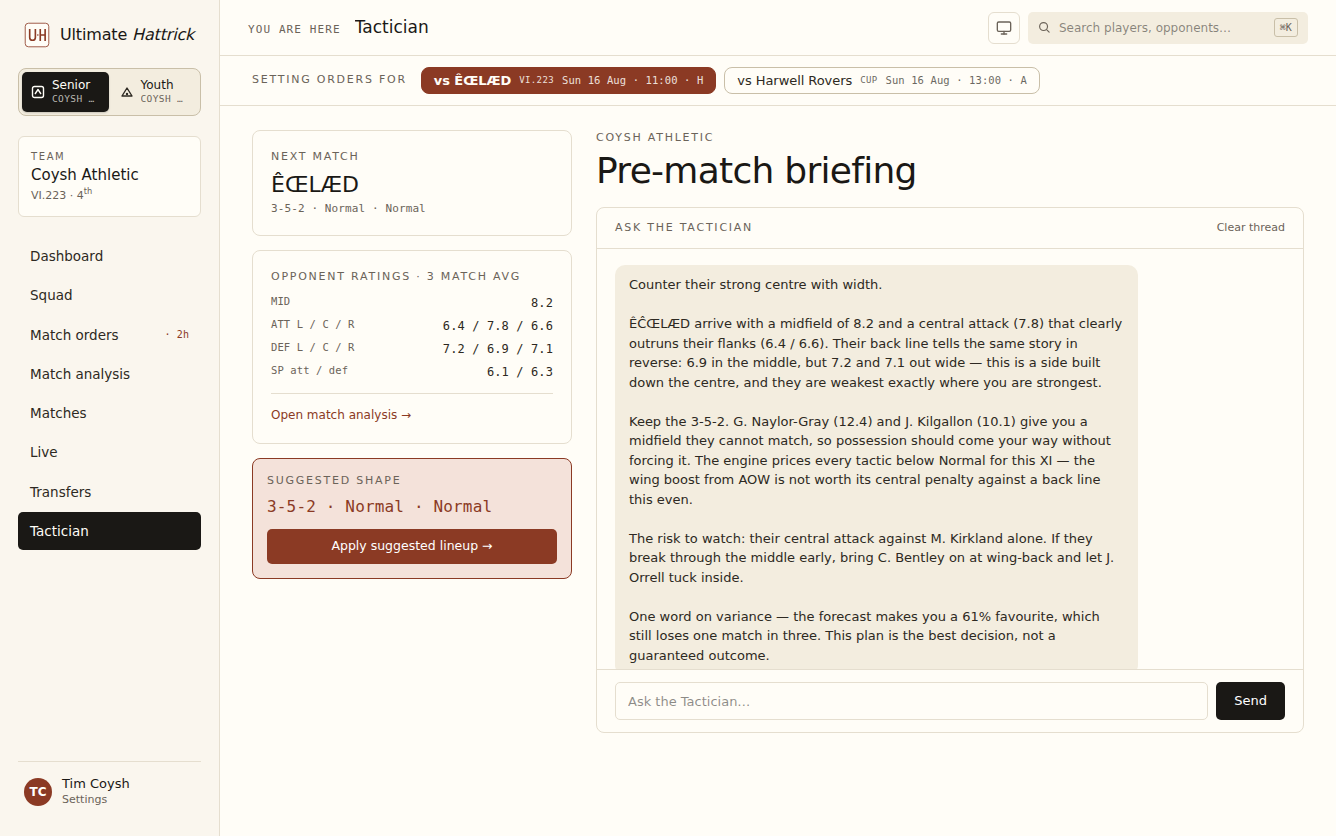Click the search magnifier icon
This screenshot has width=1336, height=836.
point(1045,28)
